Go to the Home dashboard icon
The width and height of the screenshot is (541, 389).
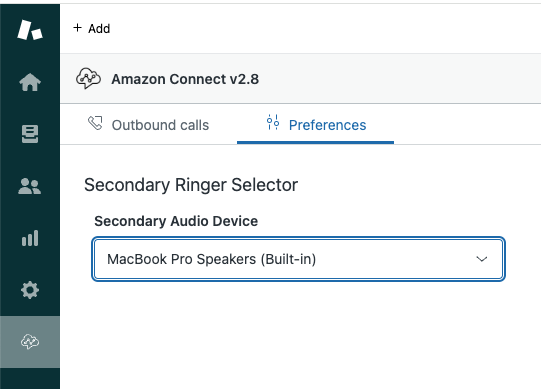pos(30,82)
